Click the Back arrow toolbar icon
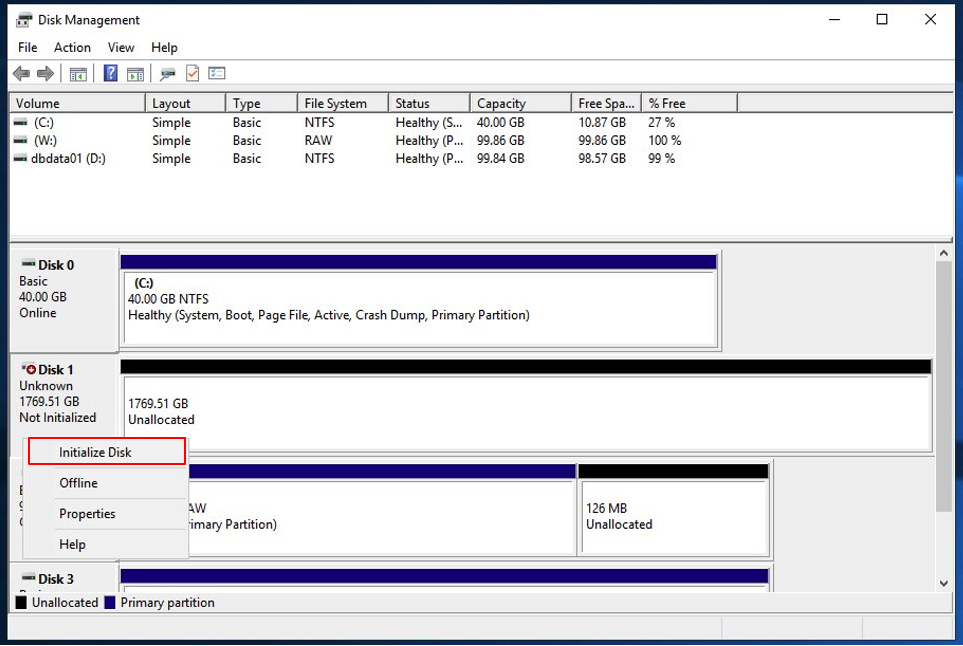 tap(21, 74)
